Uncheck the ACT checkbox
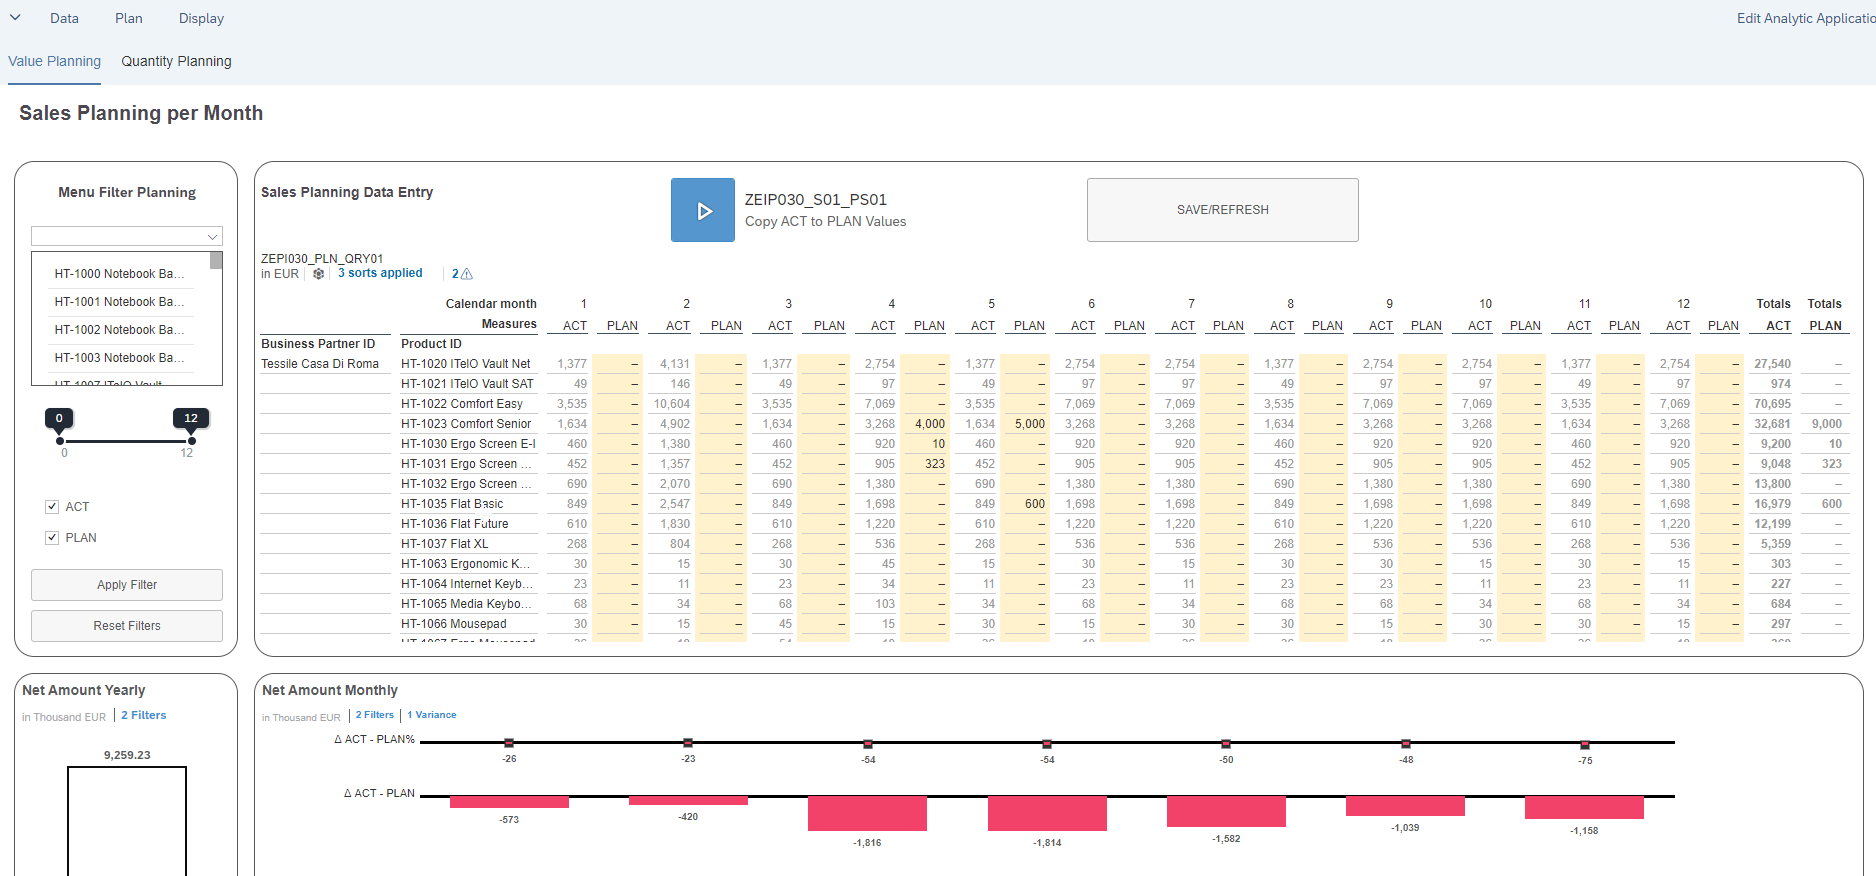The height and width of the screenshot is (876, 1876). point(52,507)
